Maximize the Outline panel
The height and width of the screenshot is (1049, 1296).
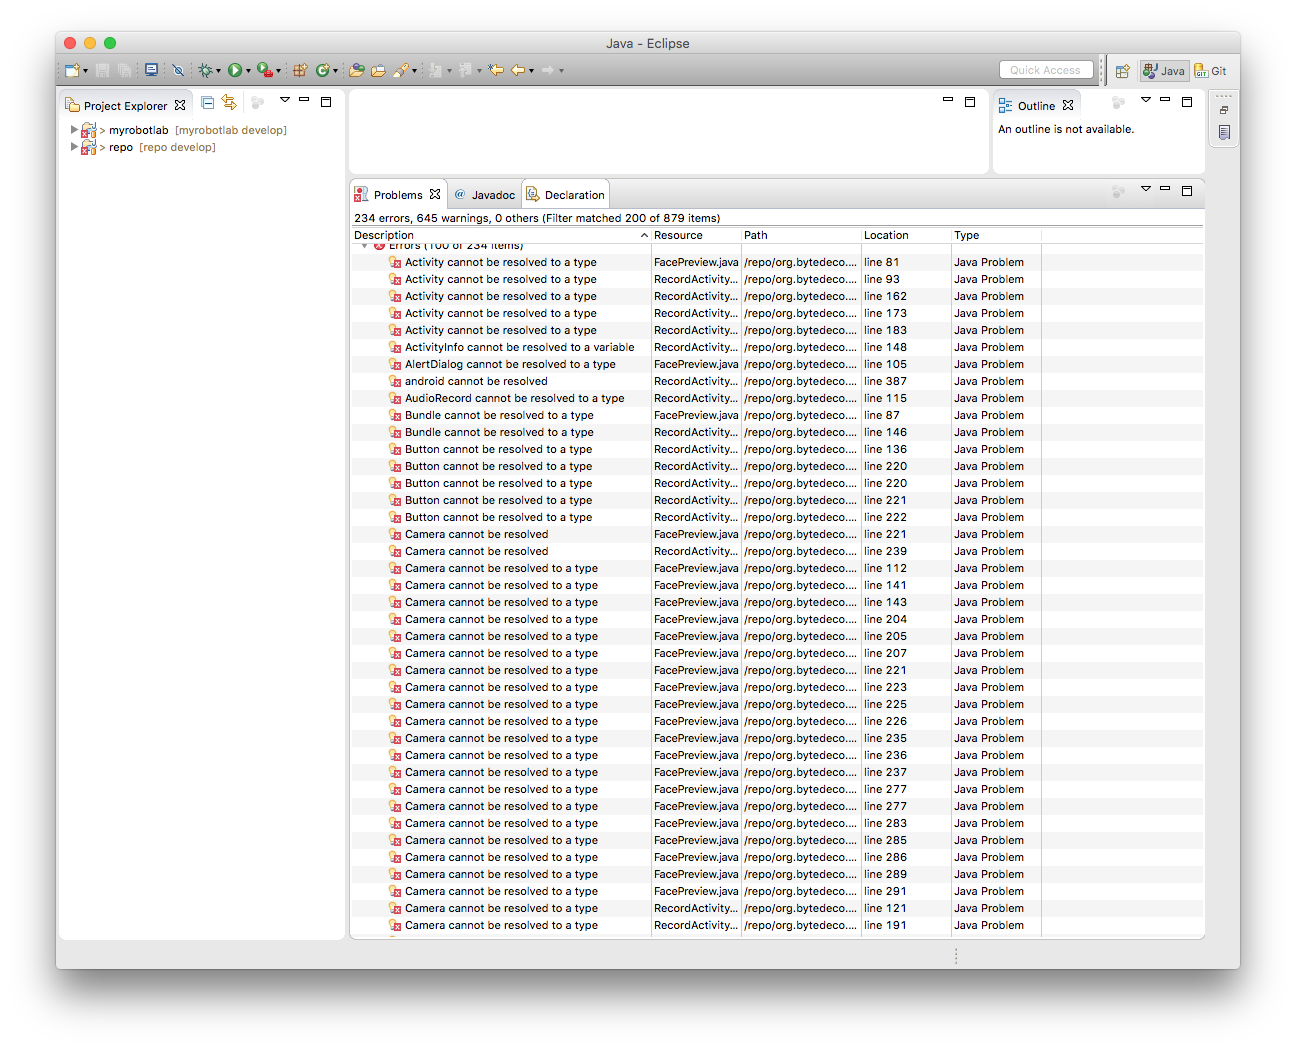(x=1187, y=102)
